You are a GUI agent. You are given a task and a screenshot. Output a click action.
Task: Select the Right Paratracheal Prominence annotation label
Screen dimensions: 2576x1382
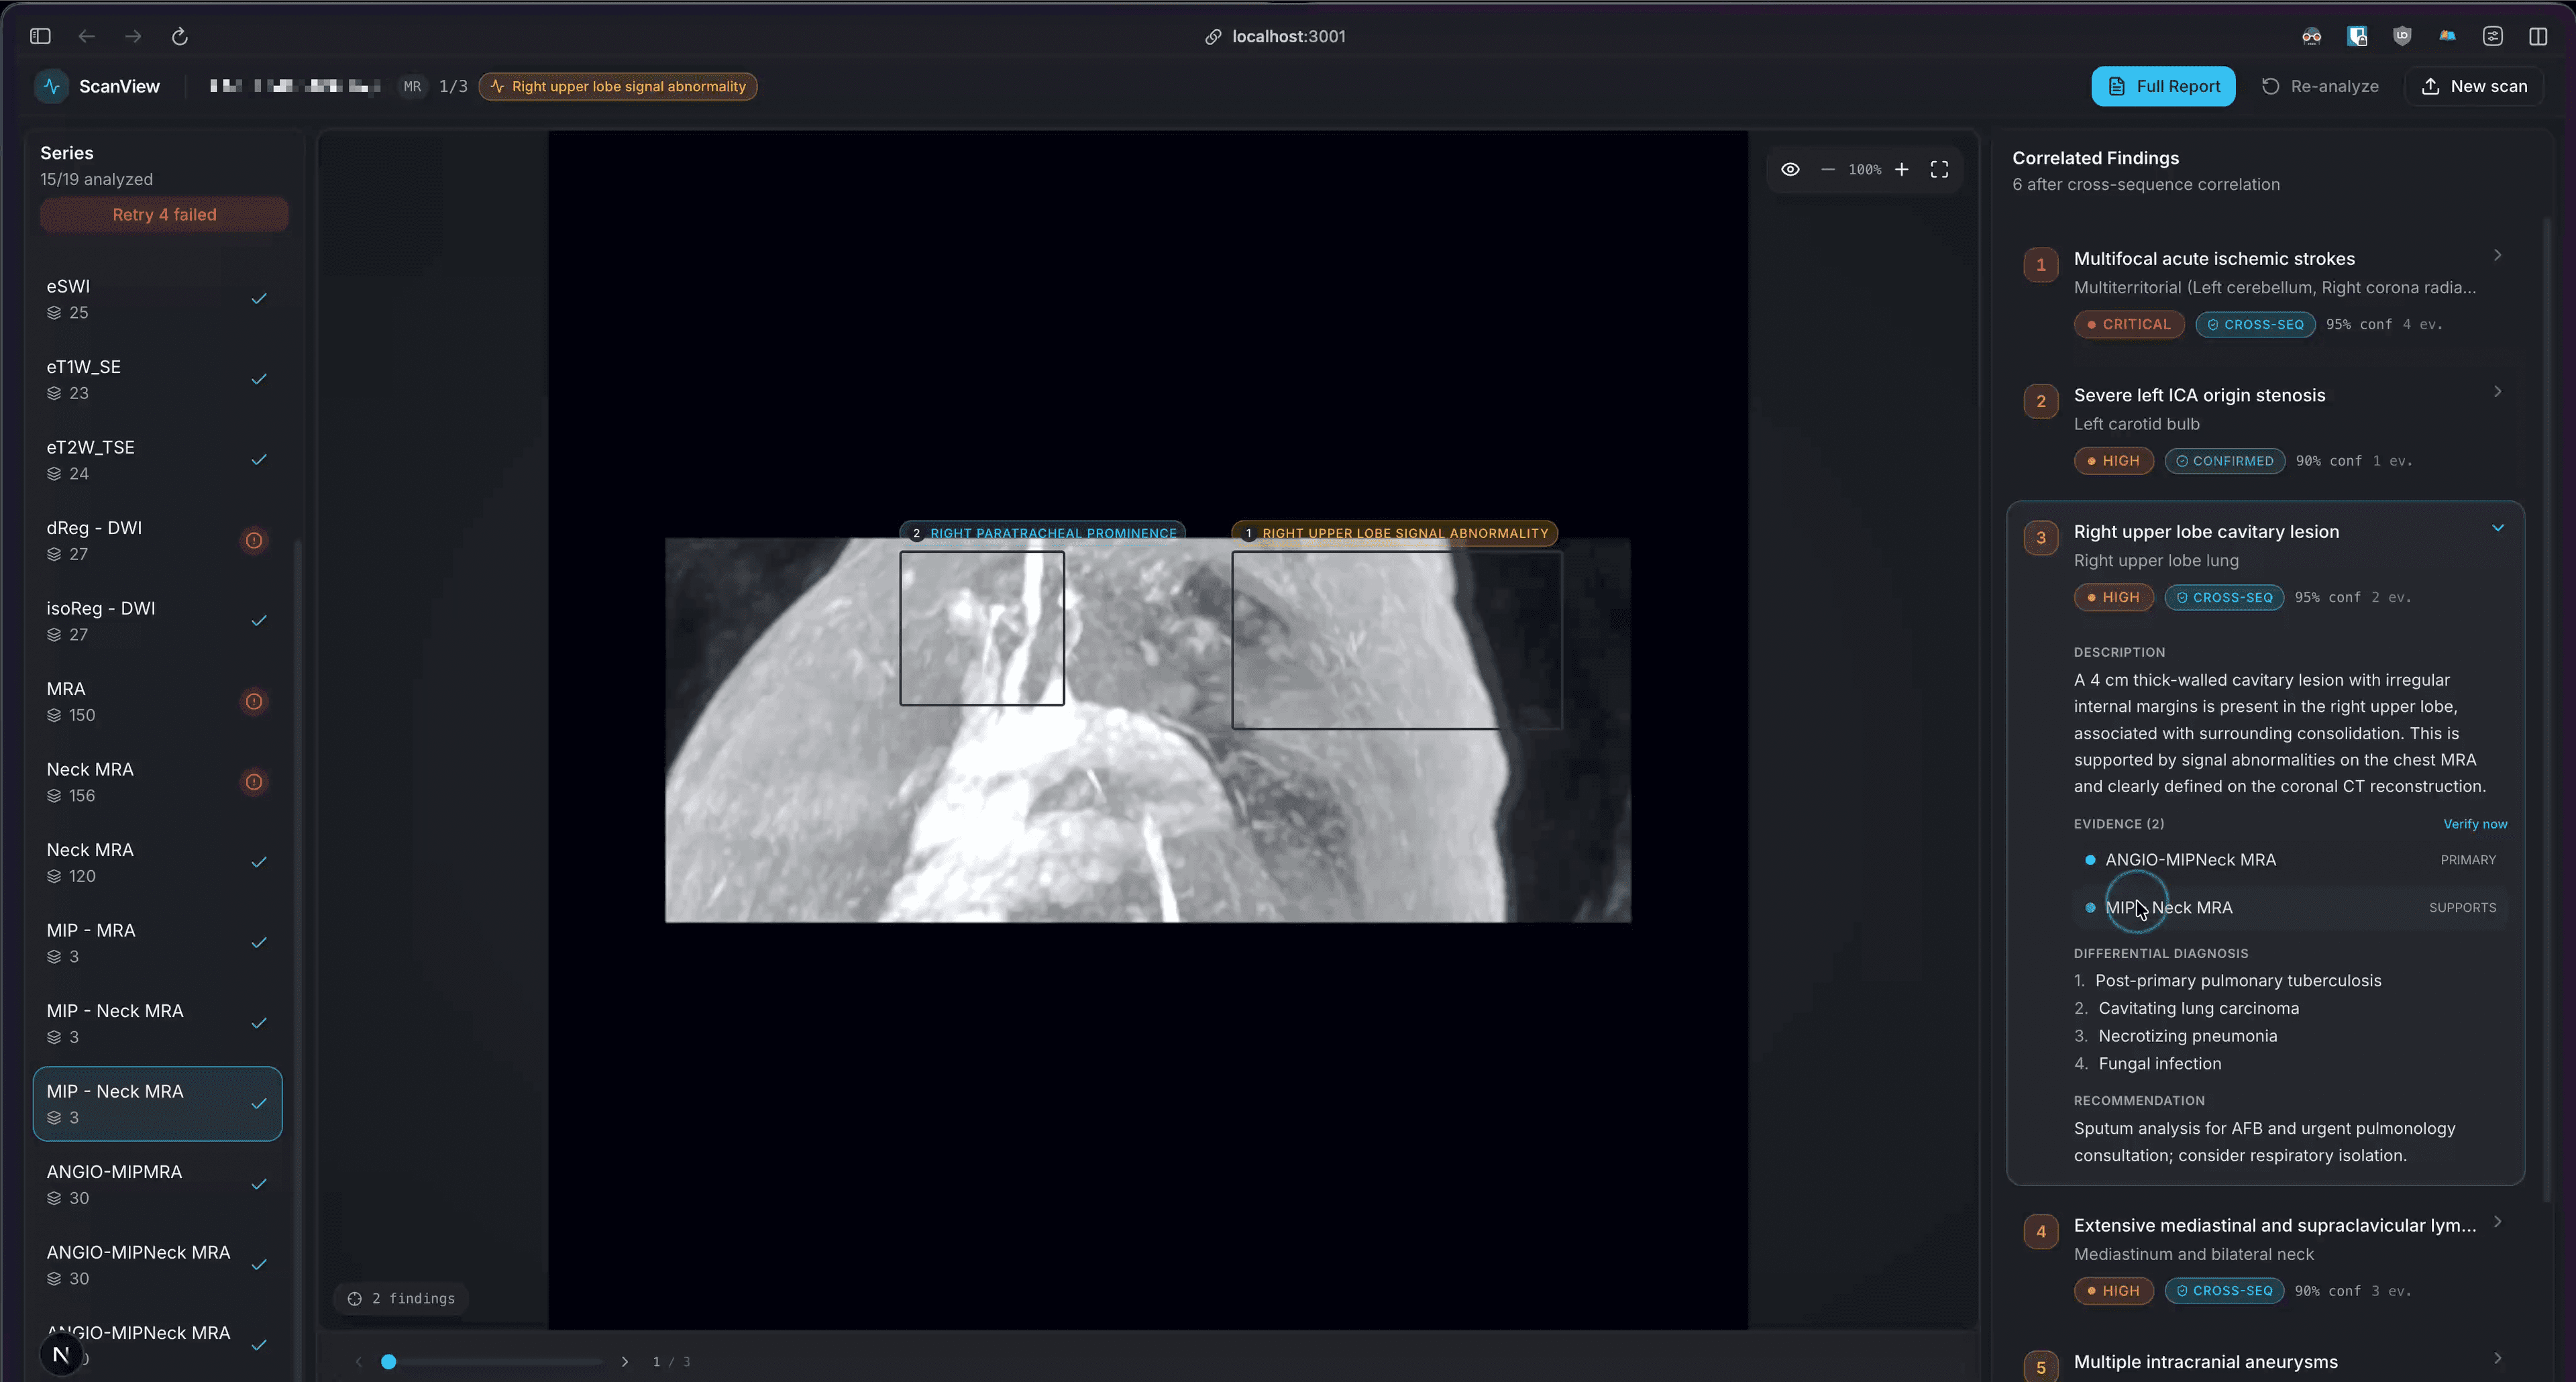tap(1042, 533)
